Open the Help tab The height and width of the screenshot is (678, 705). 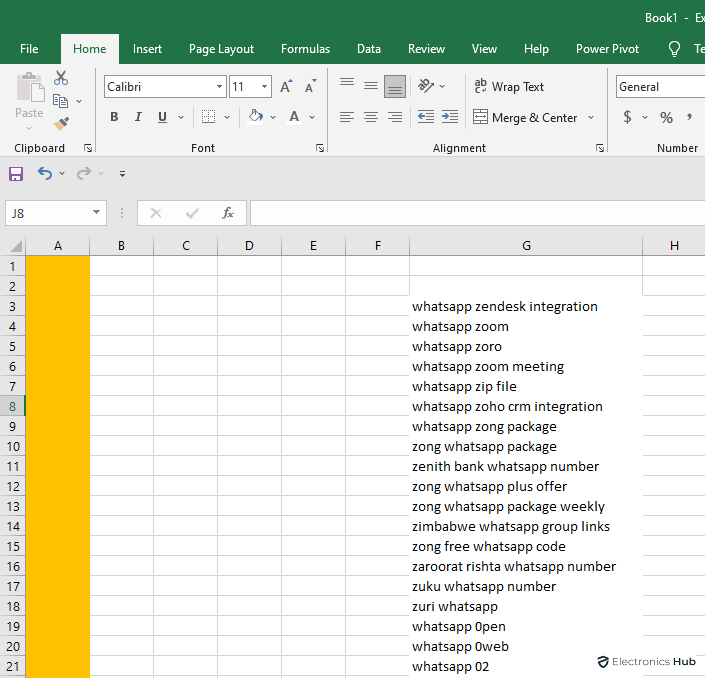[x=536, y=49]
